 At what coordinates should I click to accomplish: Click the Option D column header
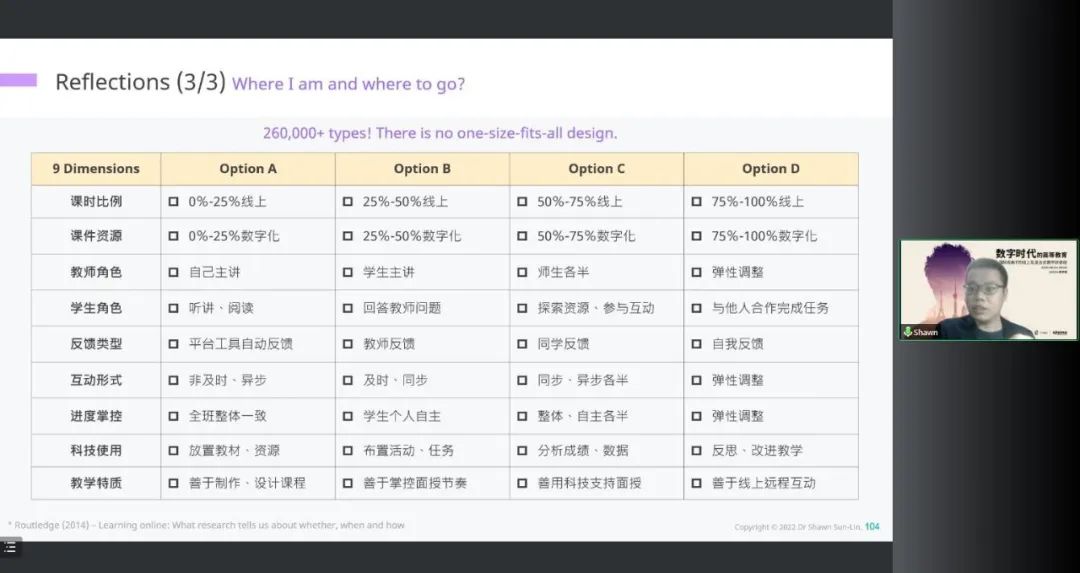[770, 169]
